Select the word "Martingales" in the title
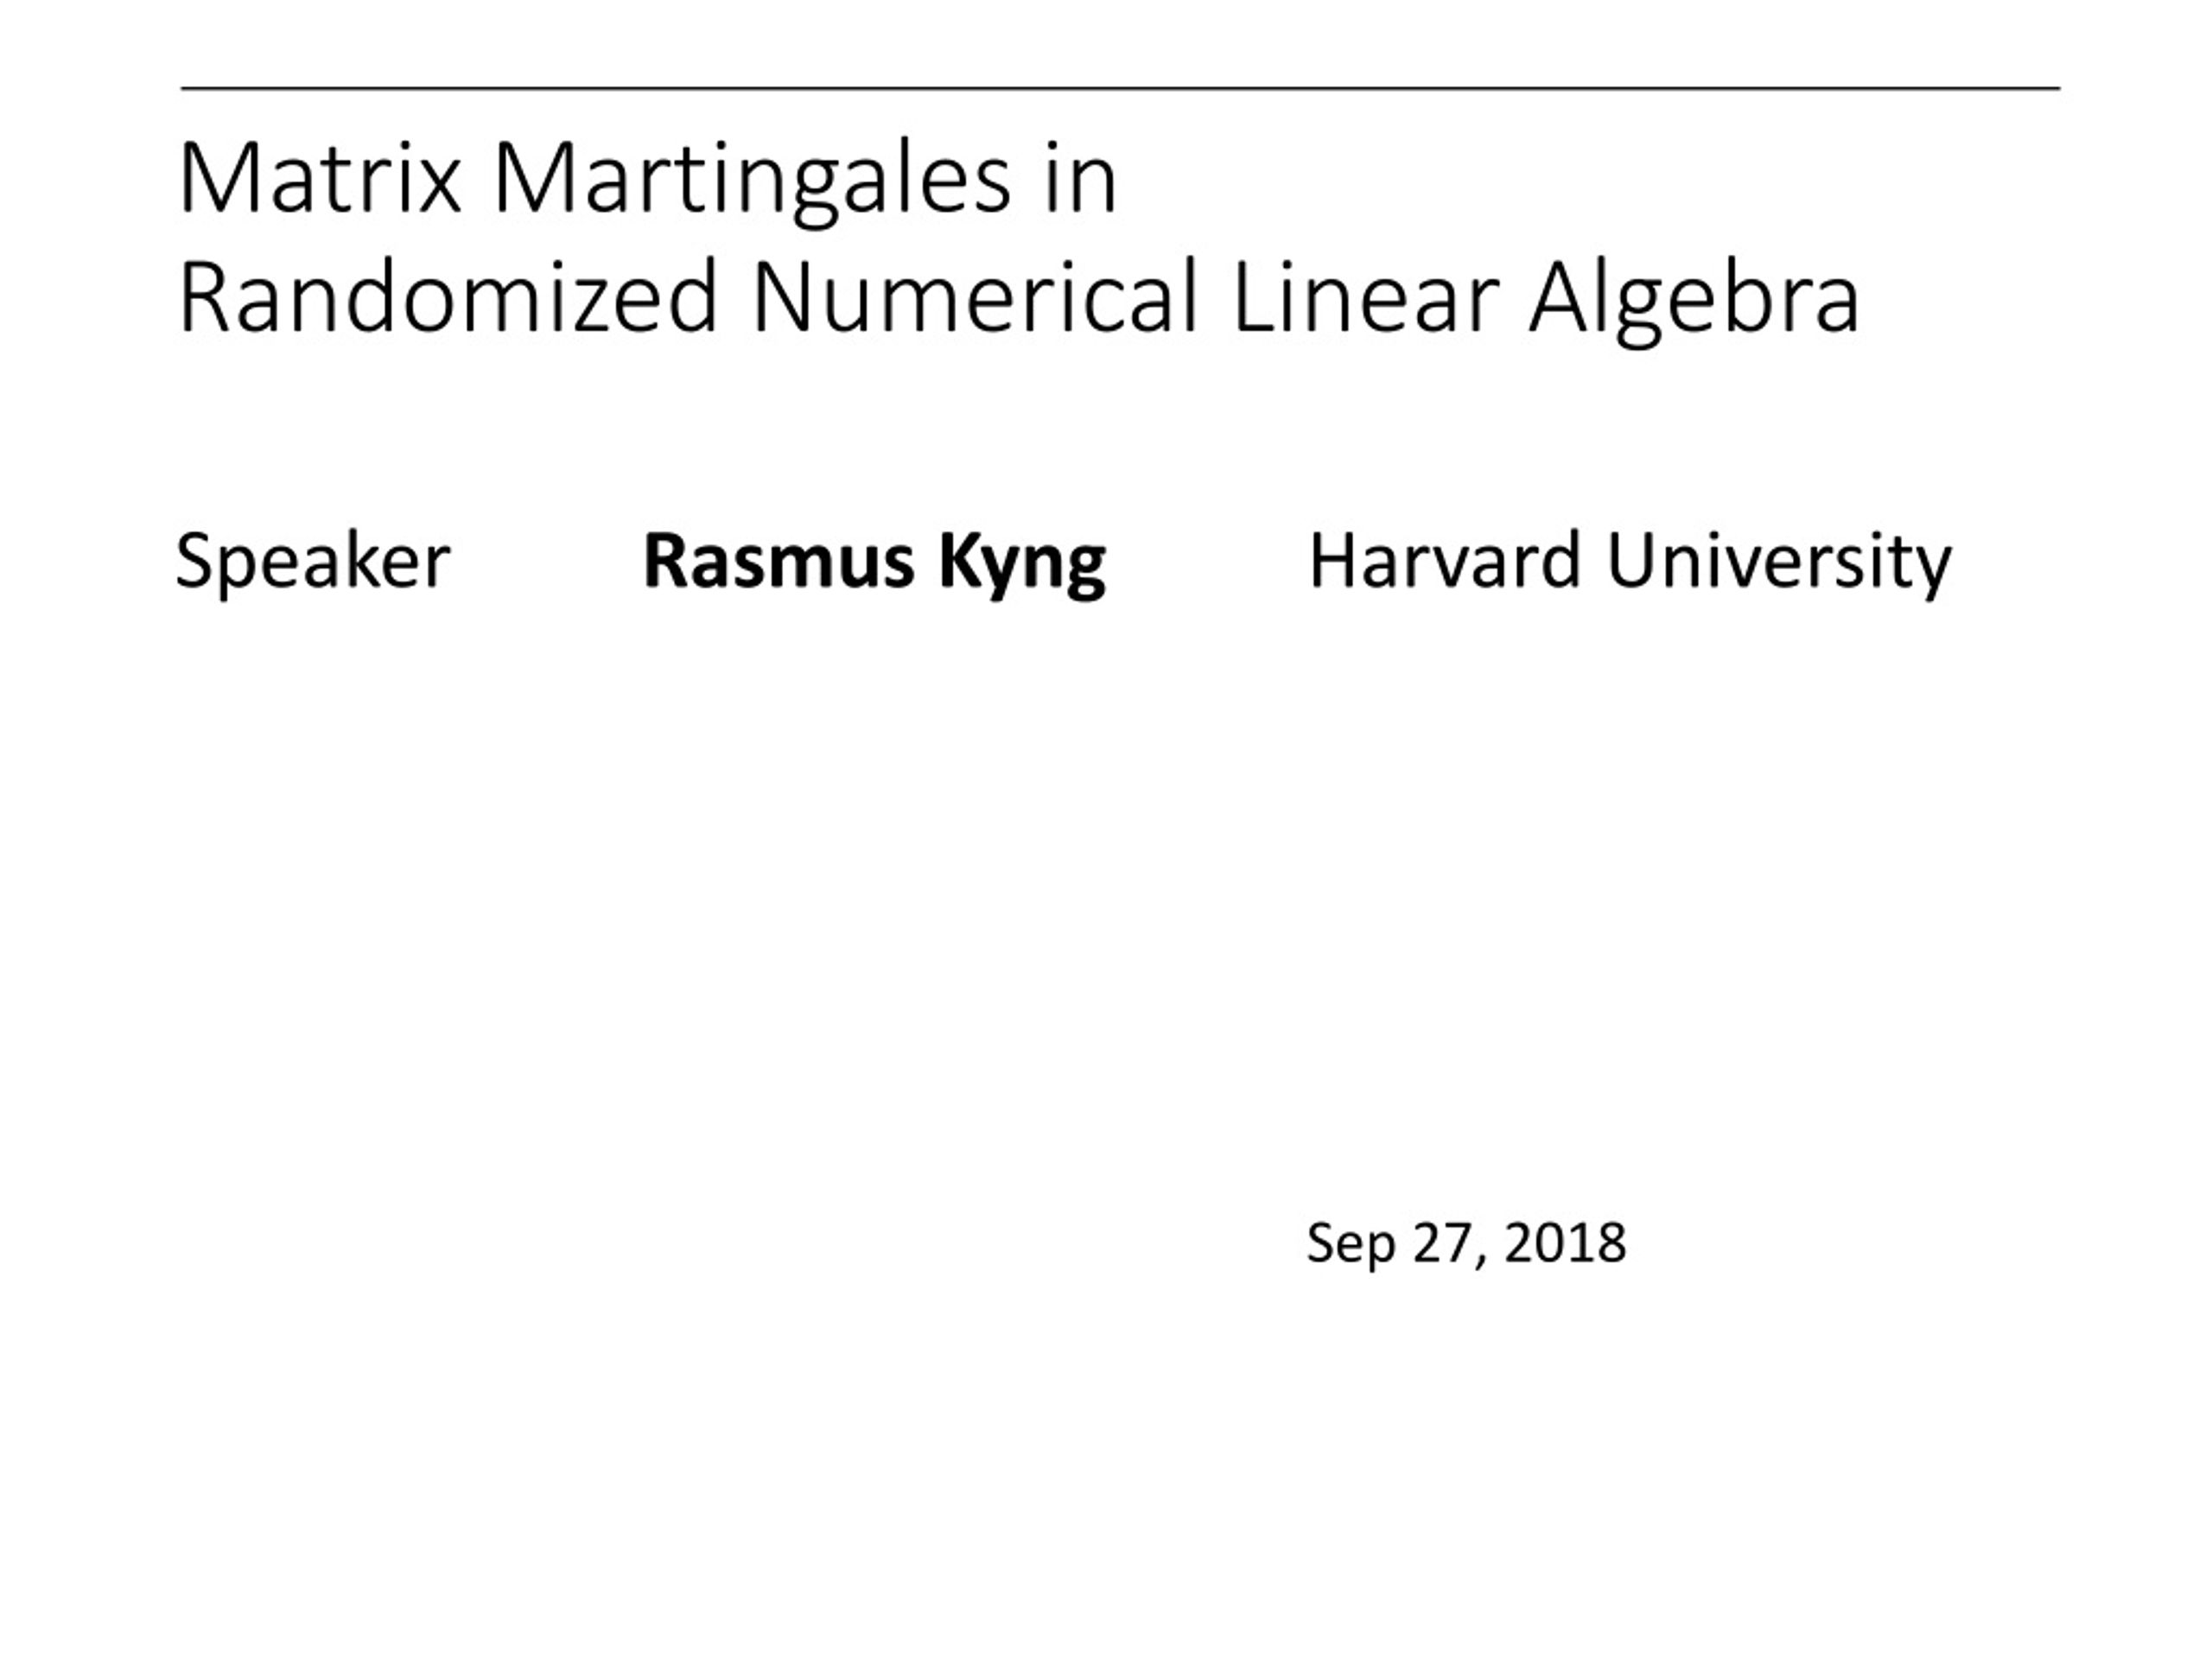This screenshot has height=1659, width=2212. coord(753,182)
